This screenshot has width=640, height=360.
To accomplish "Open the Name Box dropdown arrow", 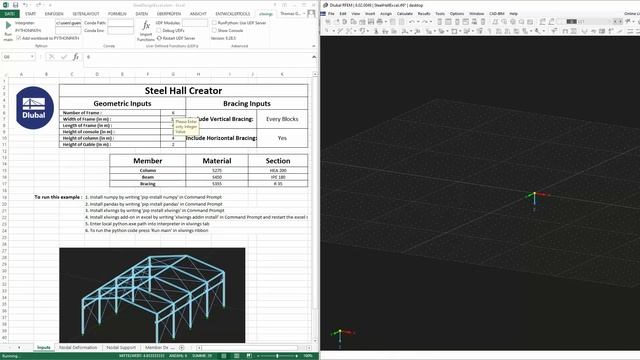I will point(32,57).
